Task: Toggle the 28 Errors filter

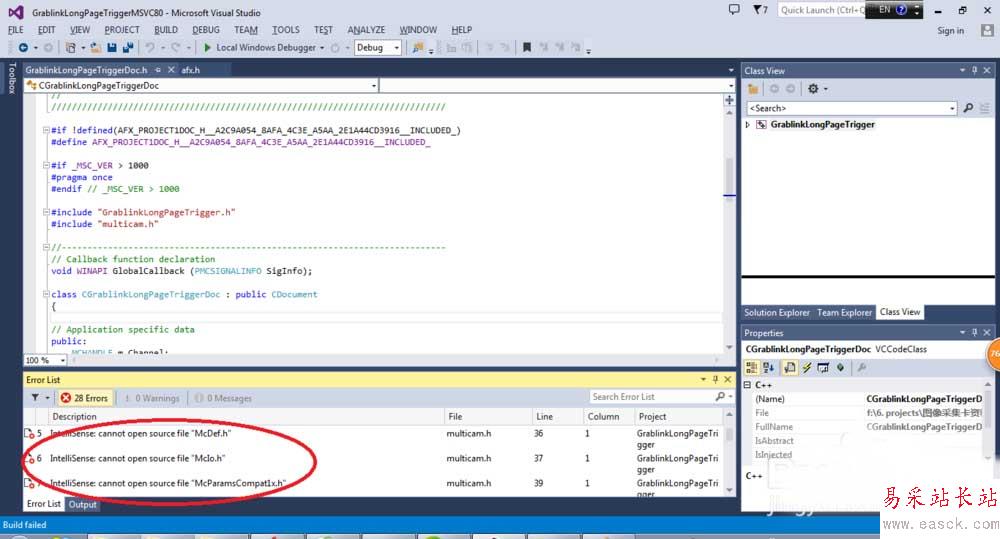Action: [x=83, y=398]
